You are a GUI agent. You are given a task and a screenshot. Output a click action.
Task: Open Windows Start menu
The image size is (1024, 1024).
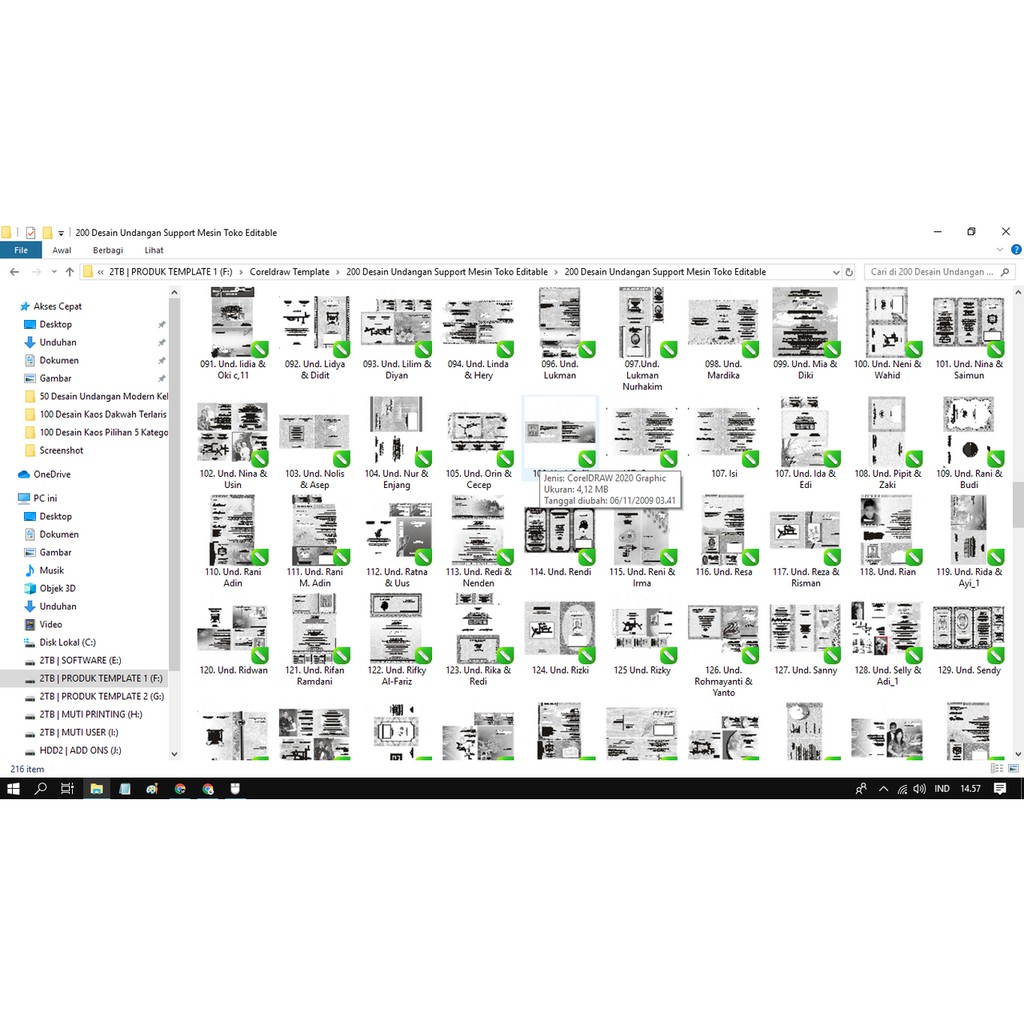point(14,789)
